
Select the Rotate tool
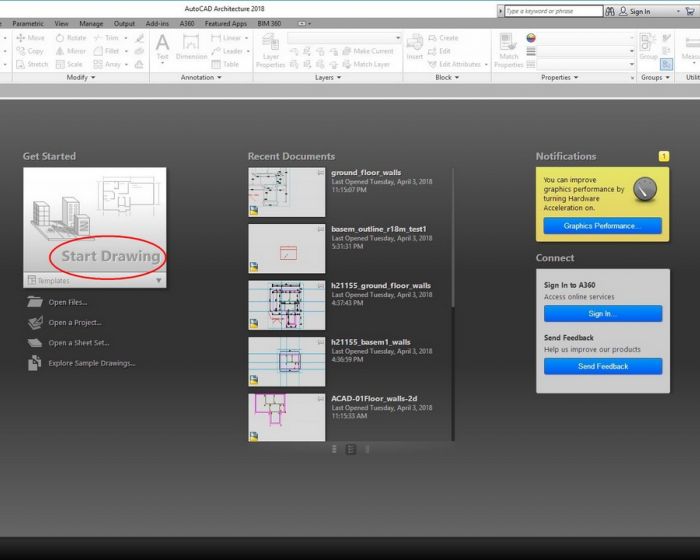tap(71, 38)
